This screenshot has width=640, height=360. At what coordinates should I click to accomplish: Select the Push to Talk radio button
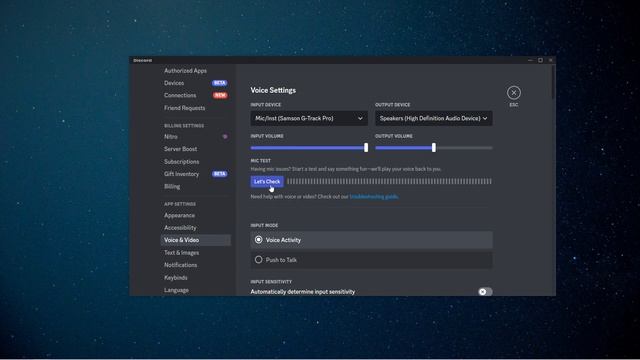258,260
